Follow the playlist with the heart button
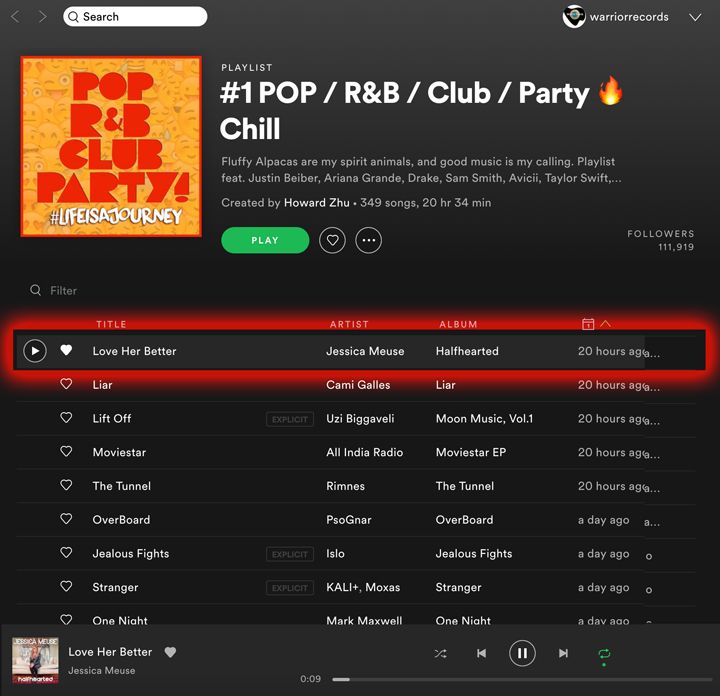 tap(332, 240)
